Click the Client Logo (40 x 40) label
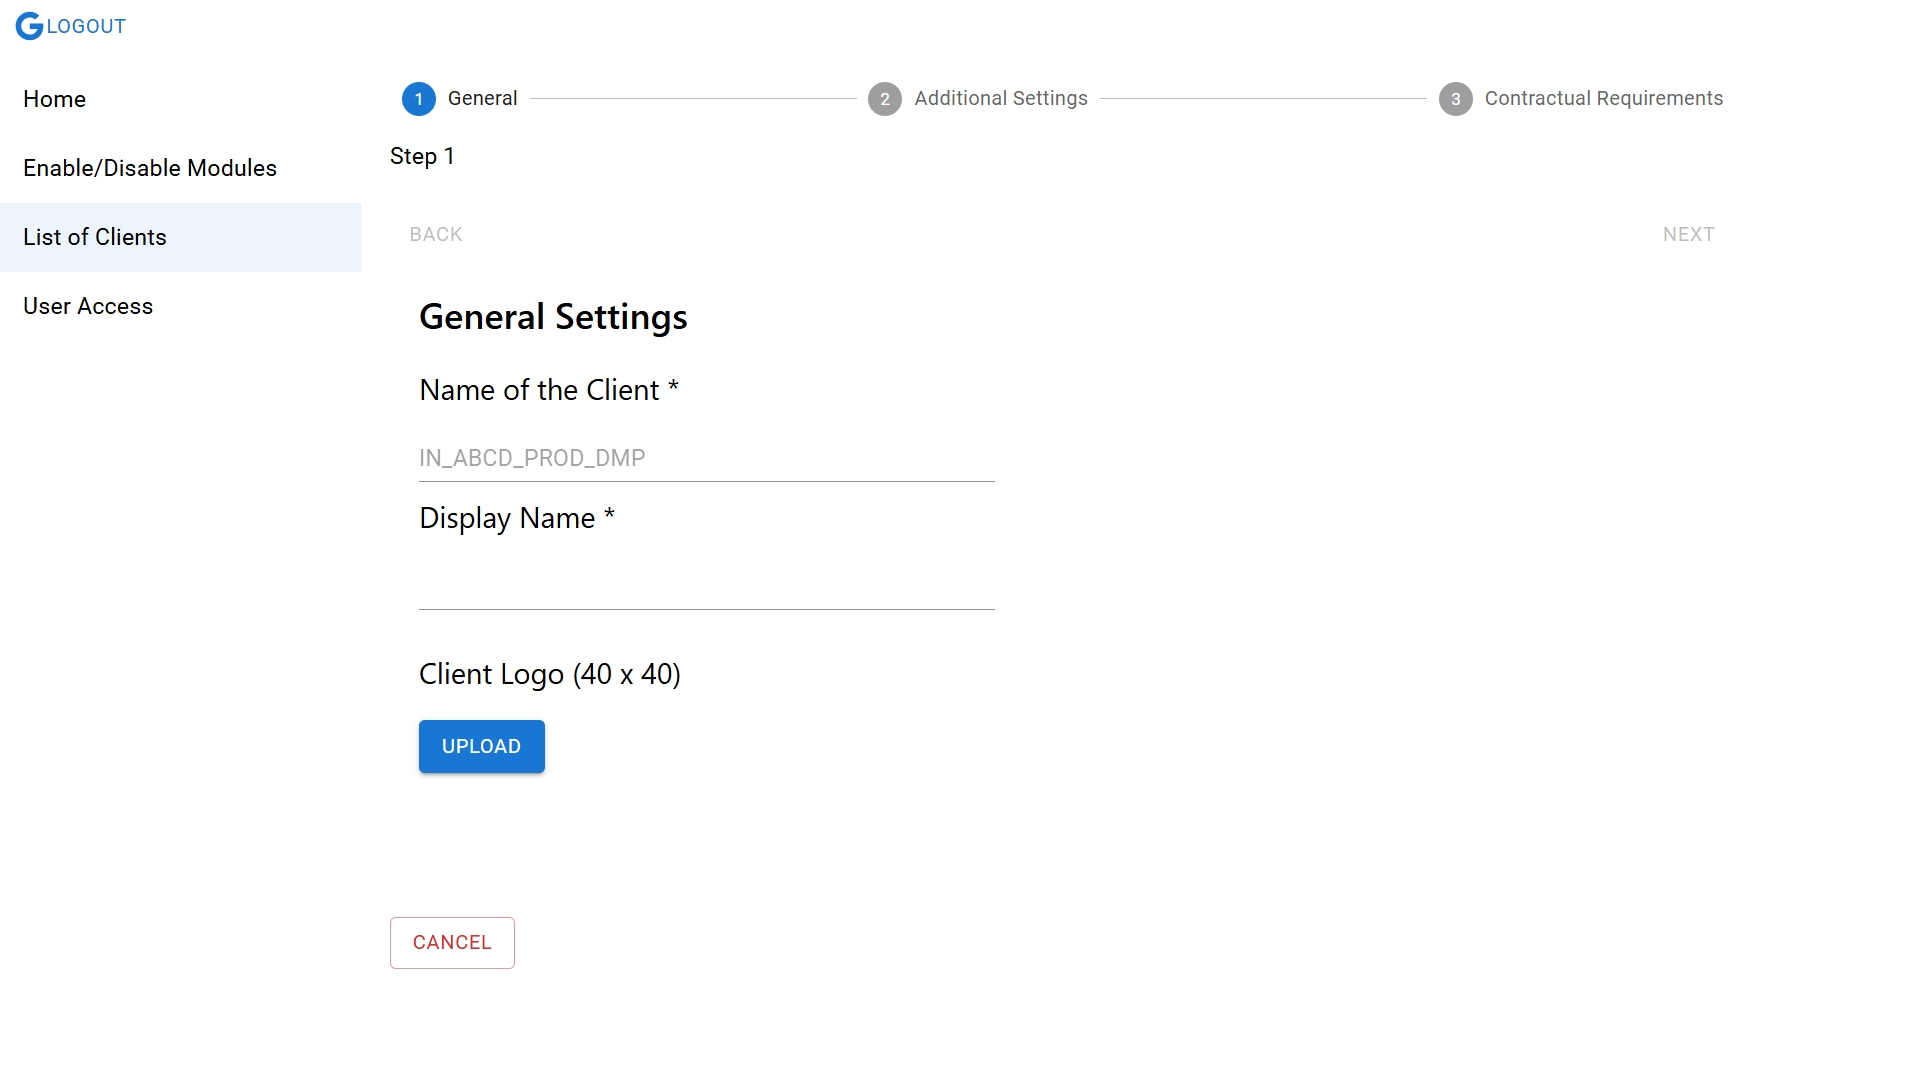The height and width of the screenshot is (1080, 1920). click(x=549, y=674)
